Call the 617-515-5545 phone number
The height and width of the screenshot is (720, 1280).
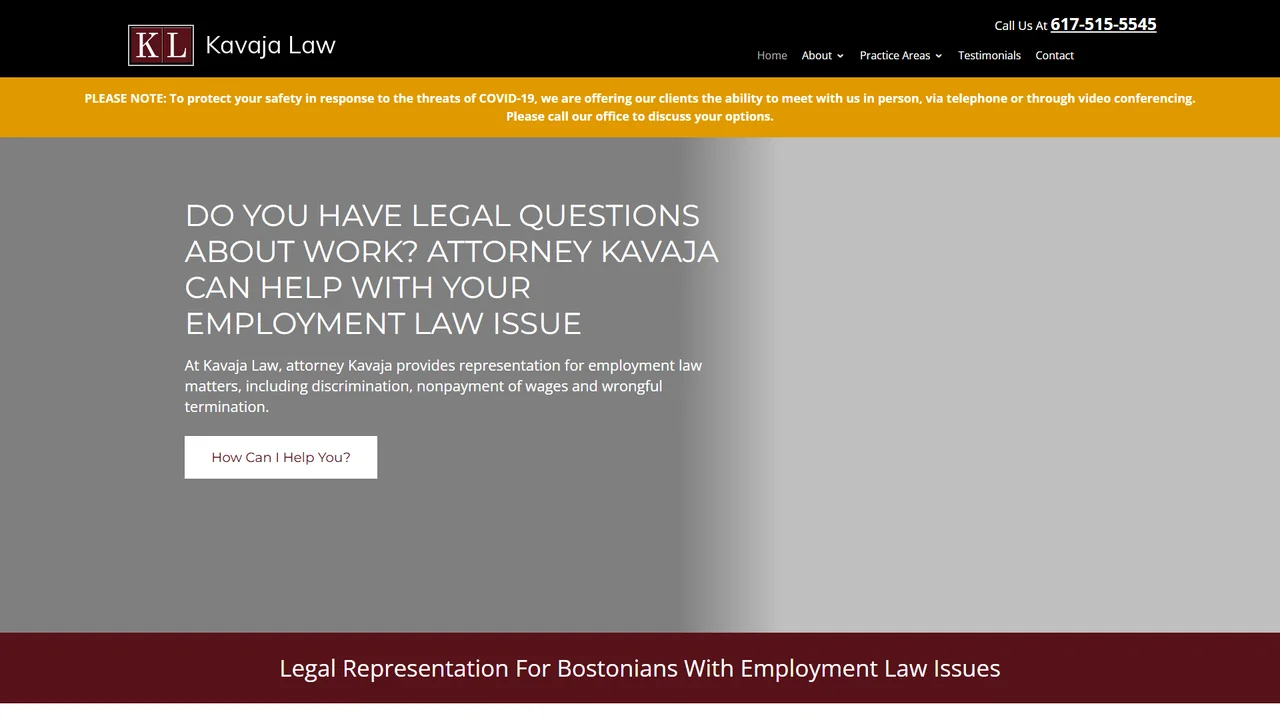[1103, 24]
